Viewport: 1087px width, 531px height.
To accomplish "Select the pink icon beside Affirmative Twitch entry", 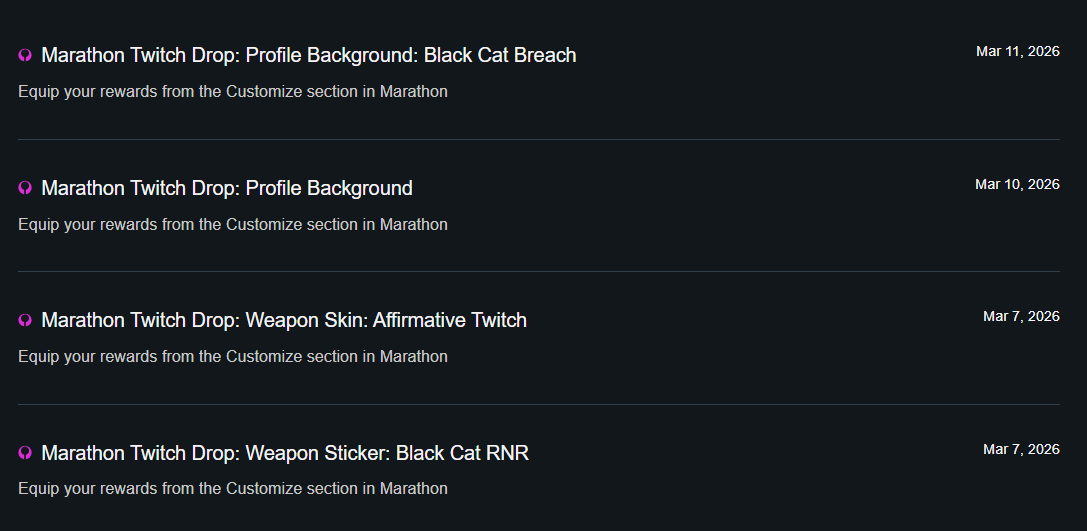I will [26, 320].
